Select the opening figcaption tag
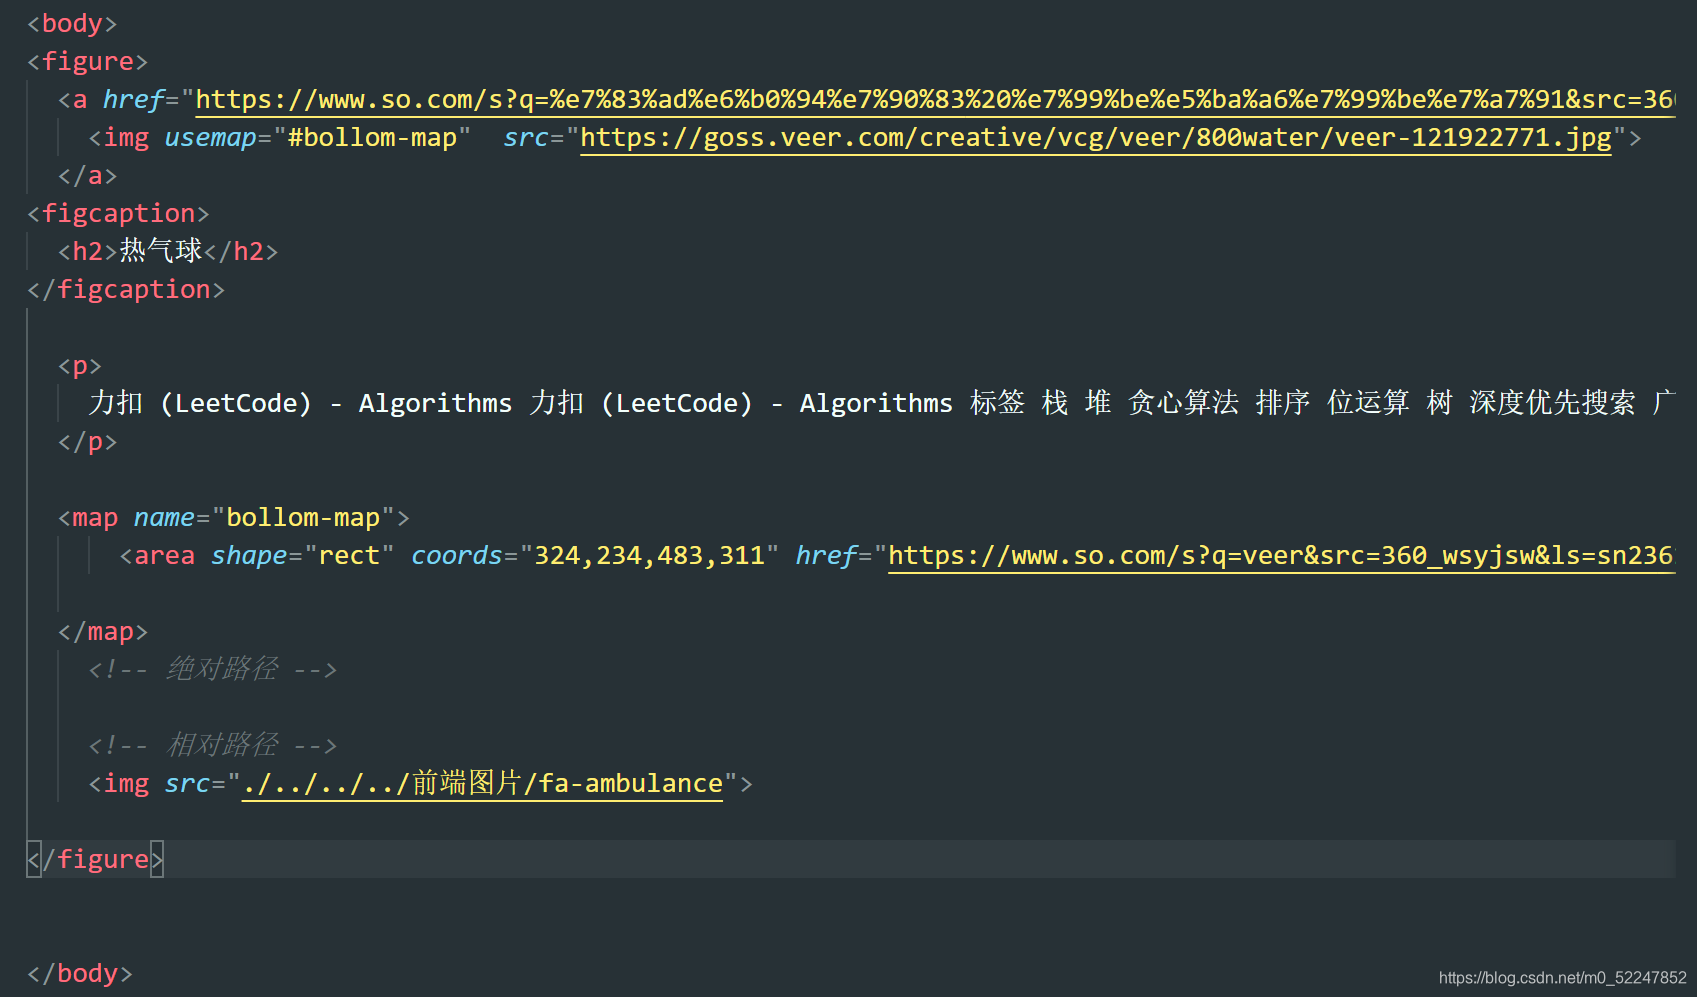1697x997 pixels. point(118,214)
